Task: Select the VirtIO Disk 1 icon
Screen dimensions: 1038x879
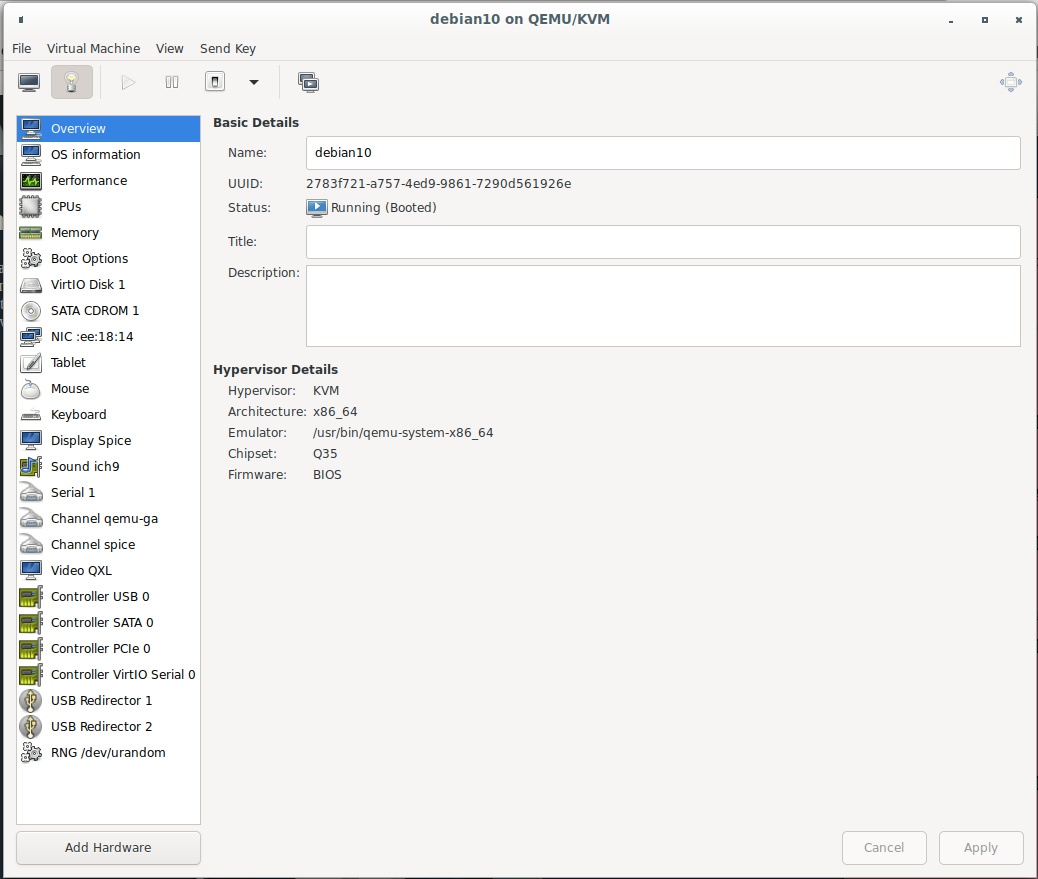Action: (31, 285)
